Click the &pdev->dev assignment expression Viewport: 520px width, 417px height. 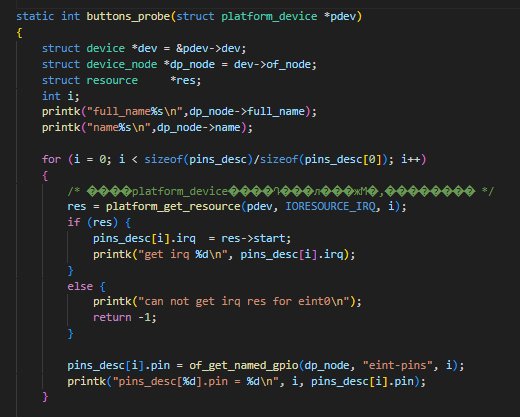(x=208, y=48)
